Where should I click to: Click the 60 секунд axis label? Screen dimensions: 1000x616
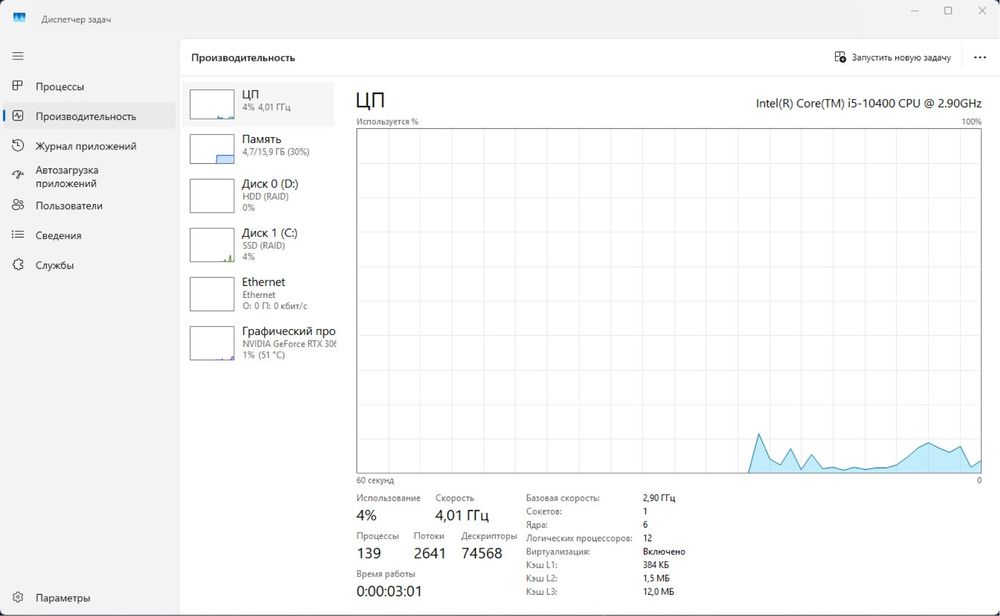coord(375,480)
